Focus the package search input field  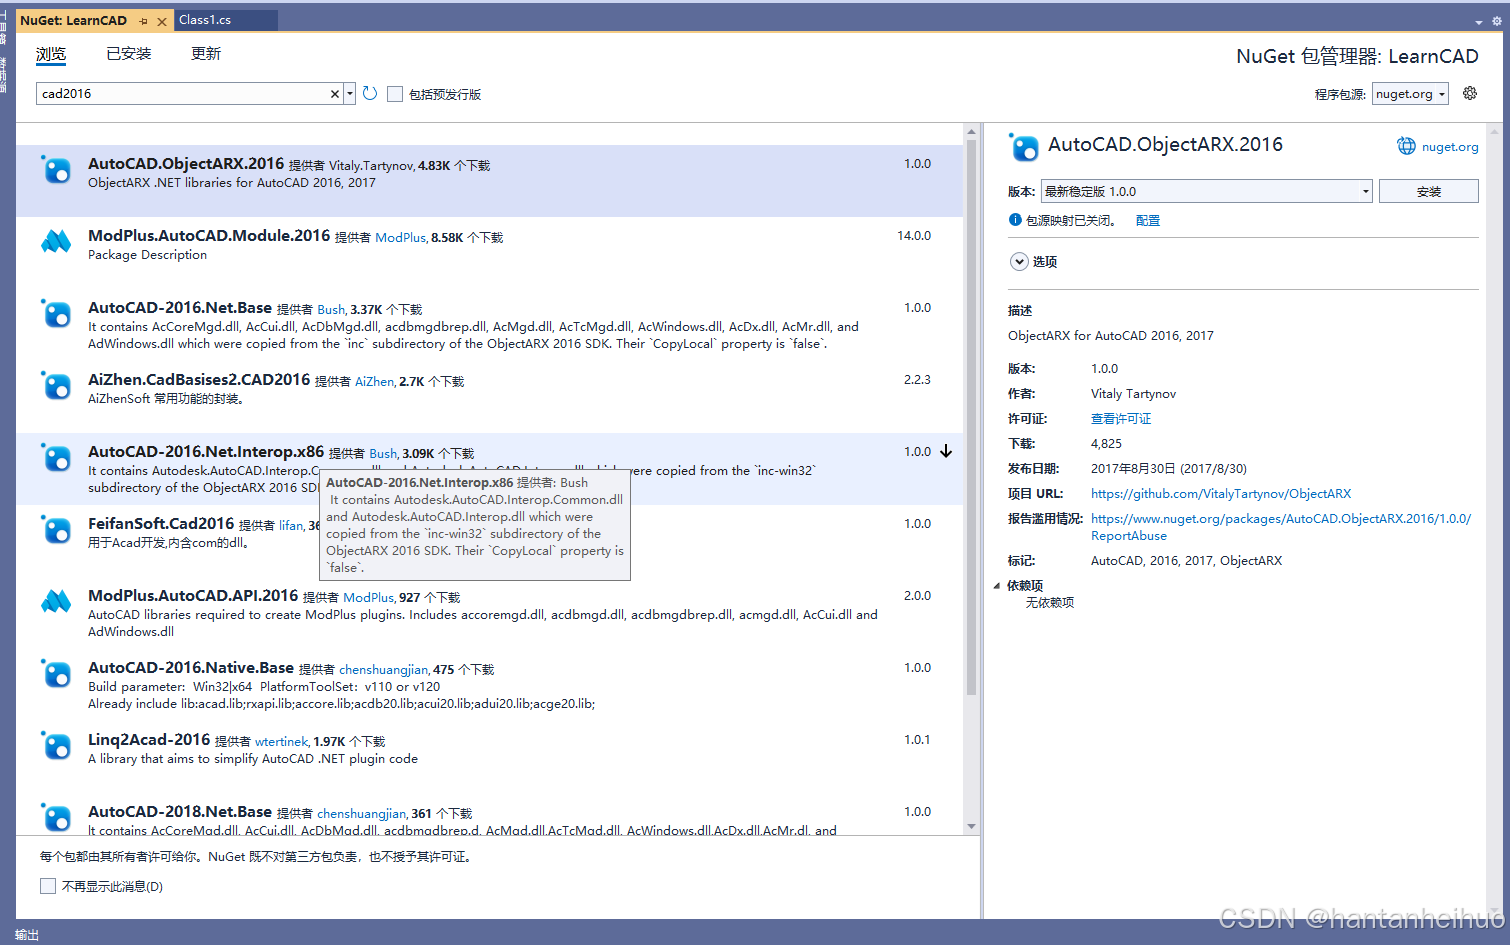coord(183,94)
